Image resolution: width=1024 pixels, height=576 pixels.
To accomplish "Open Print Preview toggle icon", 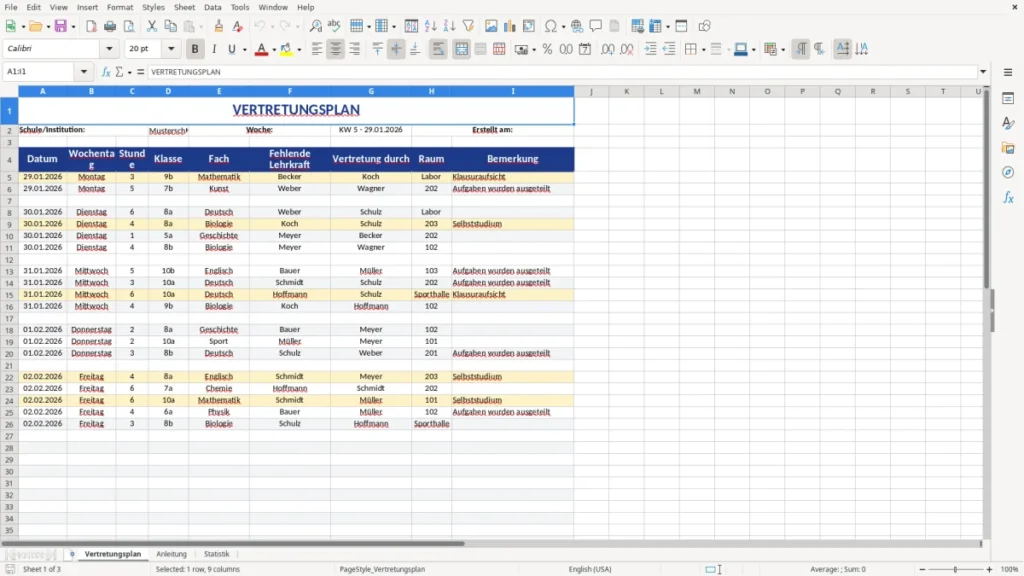I will pos(129,26).
